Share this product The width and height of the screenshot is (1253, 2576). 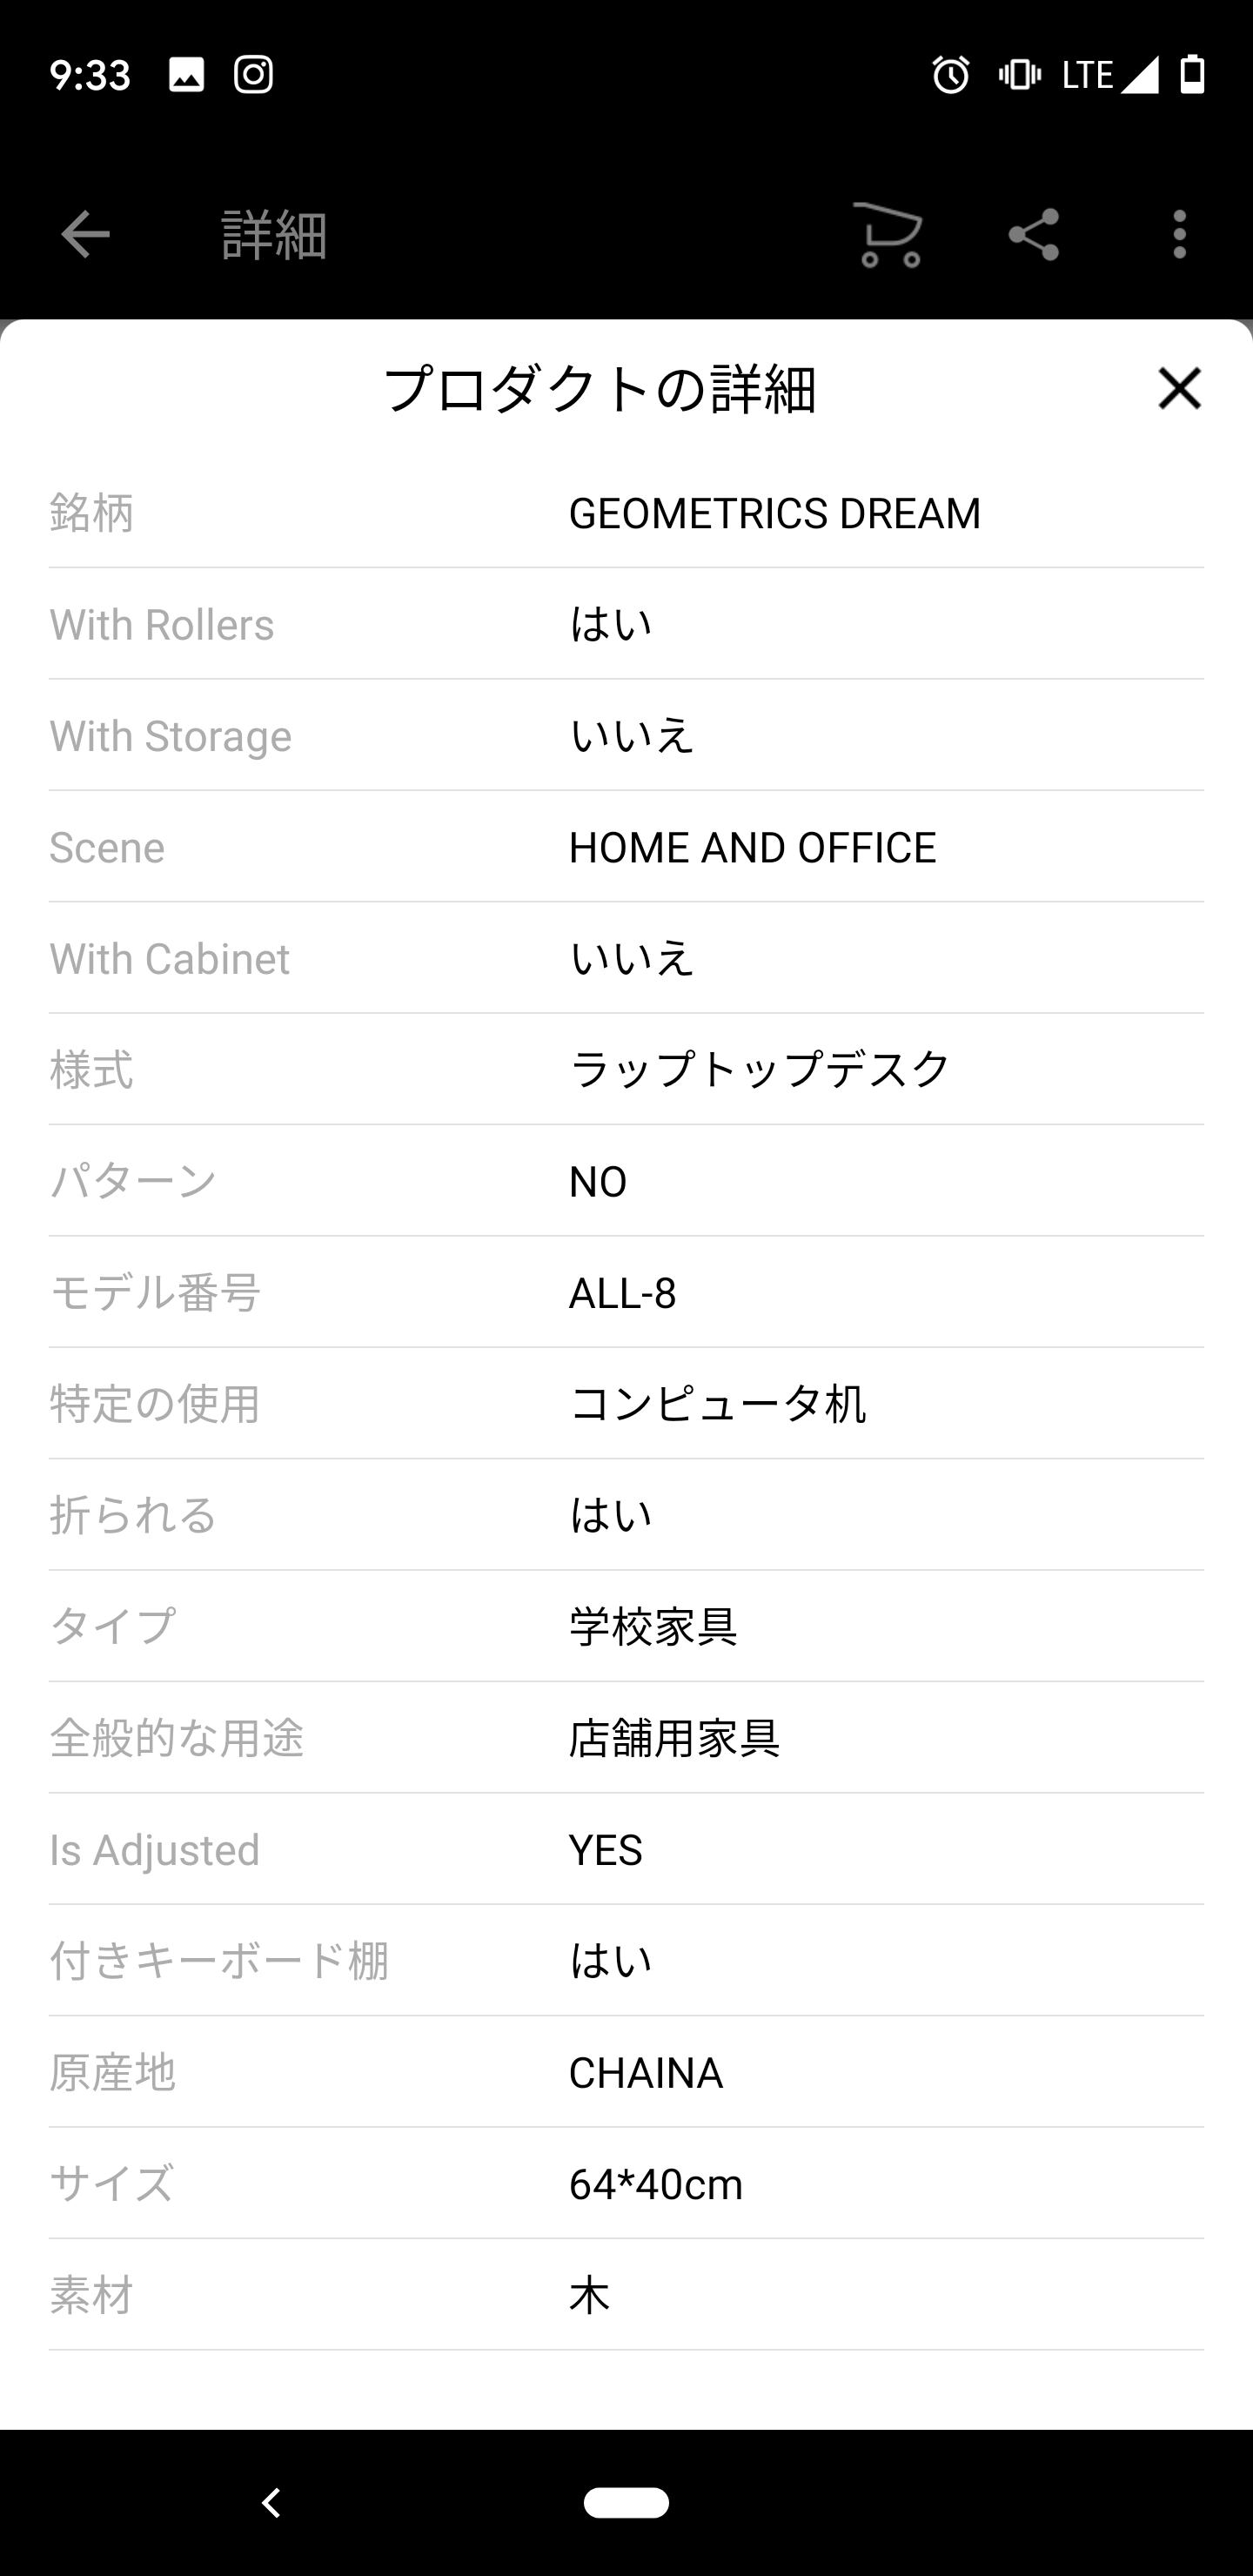[x=1034, y=235]
